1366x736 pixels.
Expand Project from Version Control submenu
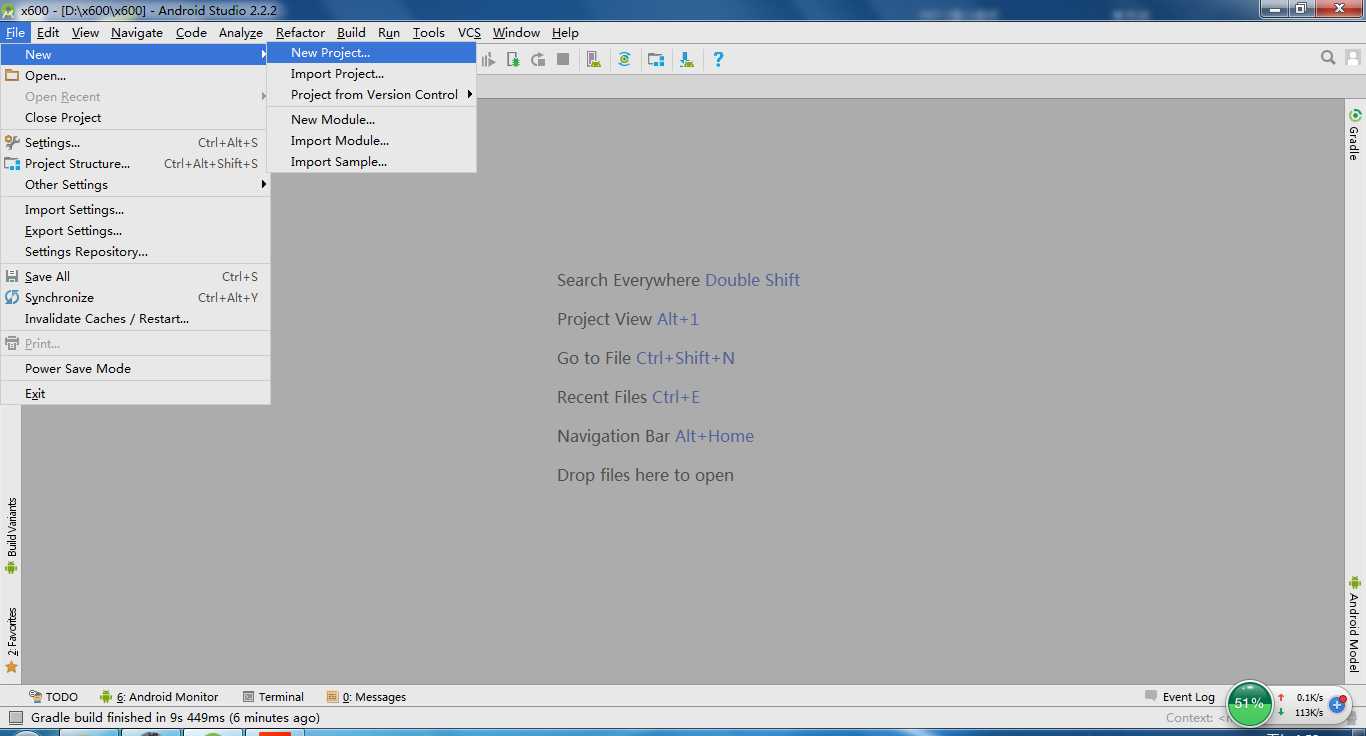[372, 95]
